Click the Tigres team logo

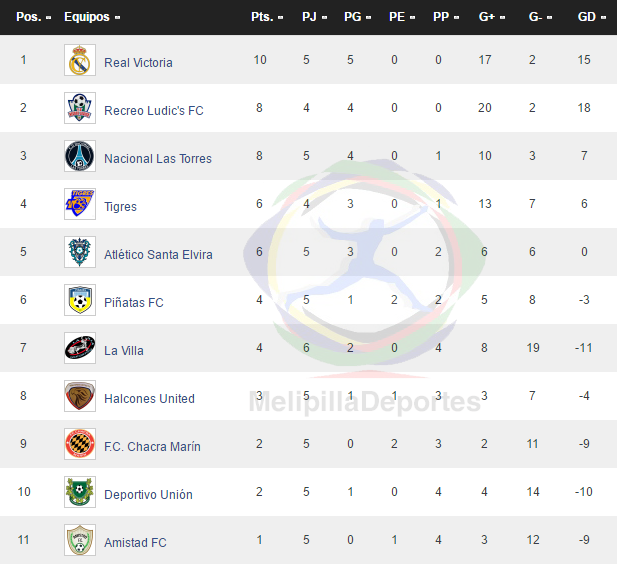(x=80, y=205)
